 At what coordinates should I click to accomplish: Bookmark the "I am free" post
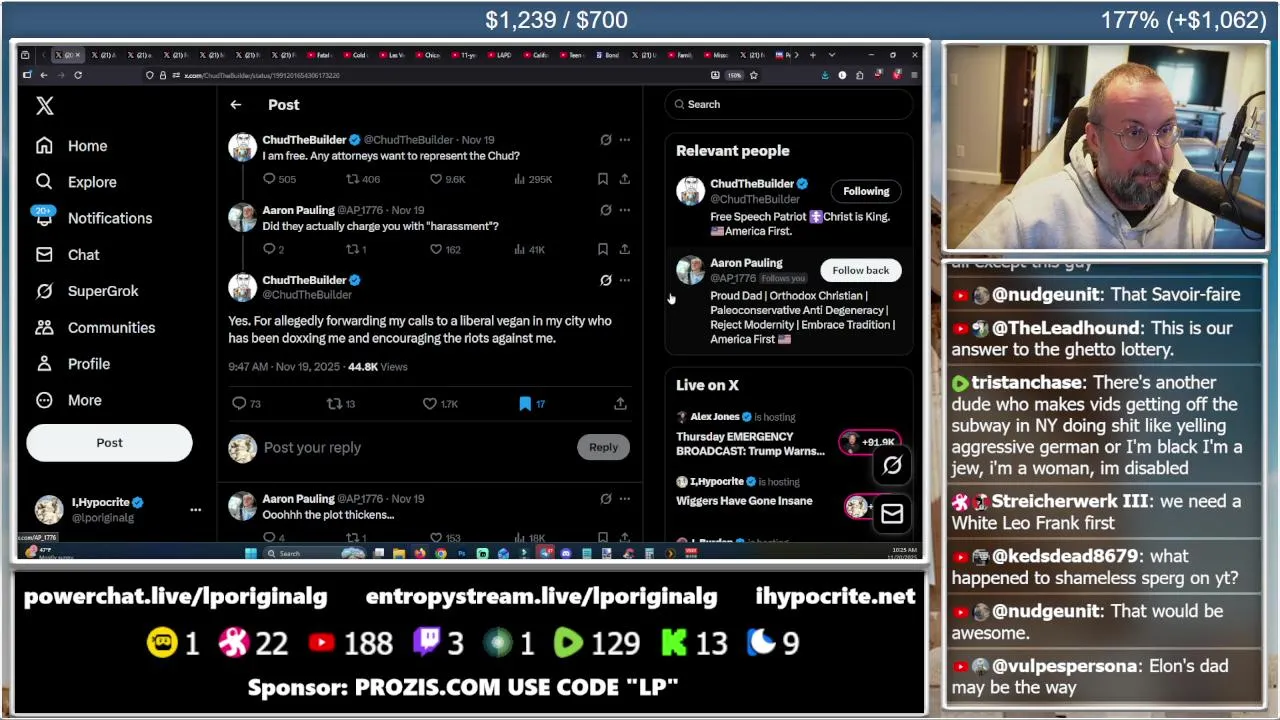603,179
